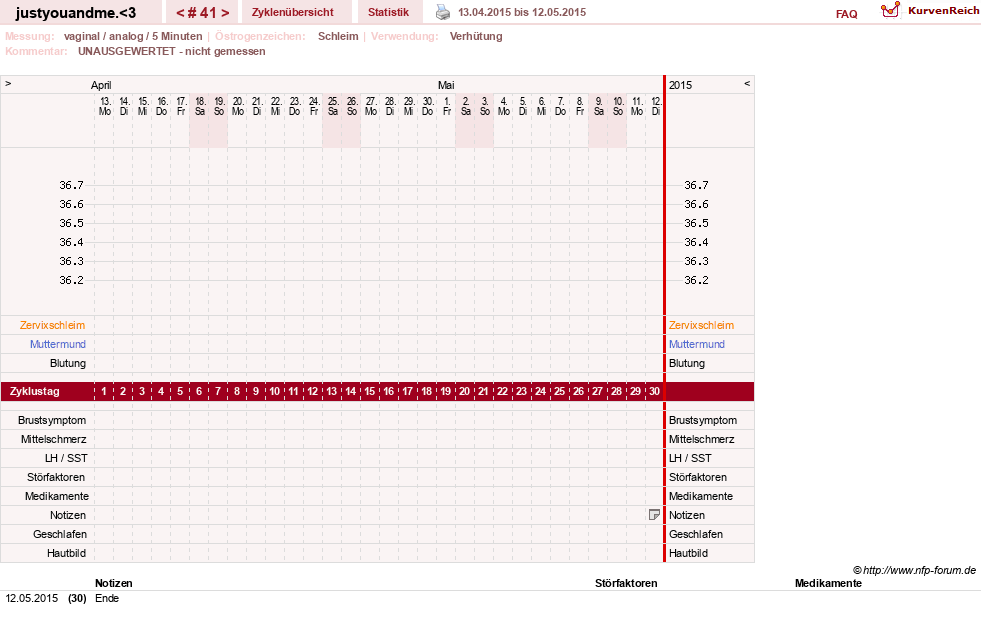Click the left Zervixschleim label
This screenshot has height=622, width=981.
(x=53, y=325)
